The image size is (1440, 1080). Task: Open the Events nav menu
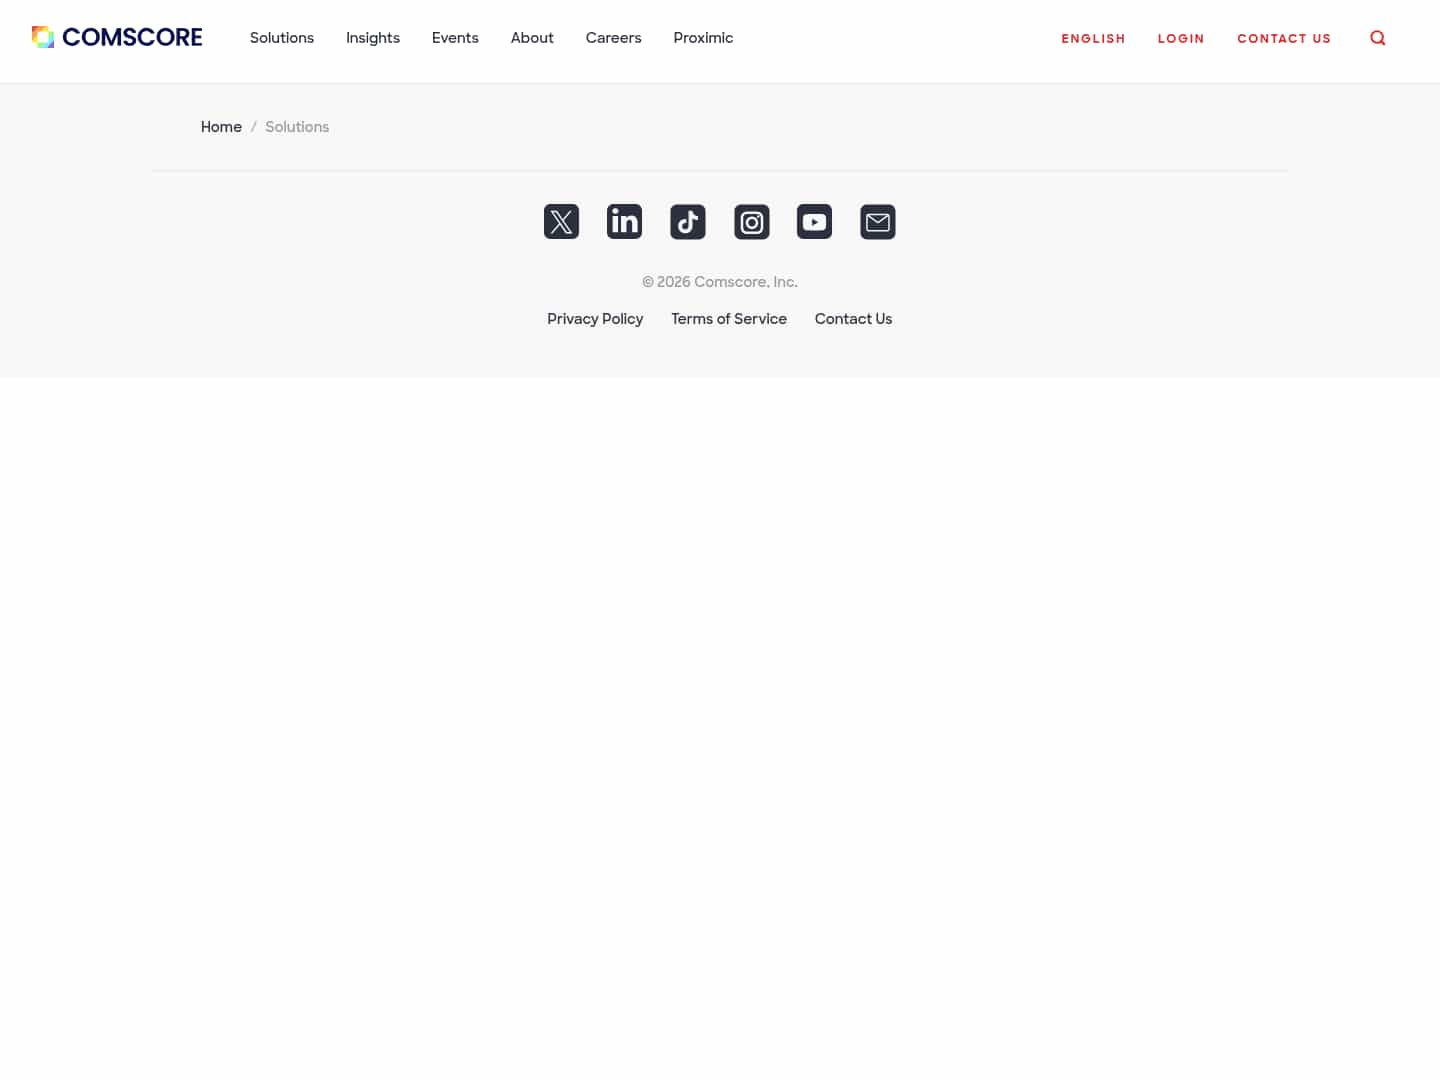(x=455, y=38)
